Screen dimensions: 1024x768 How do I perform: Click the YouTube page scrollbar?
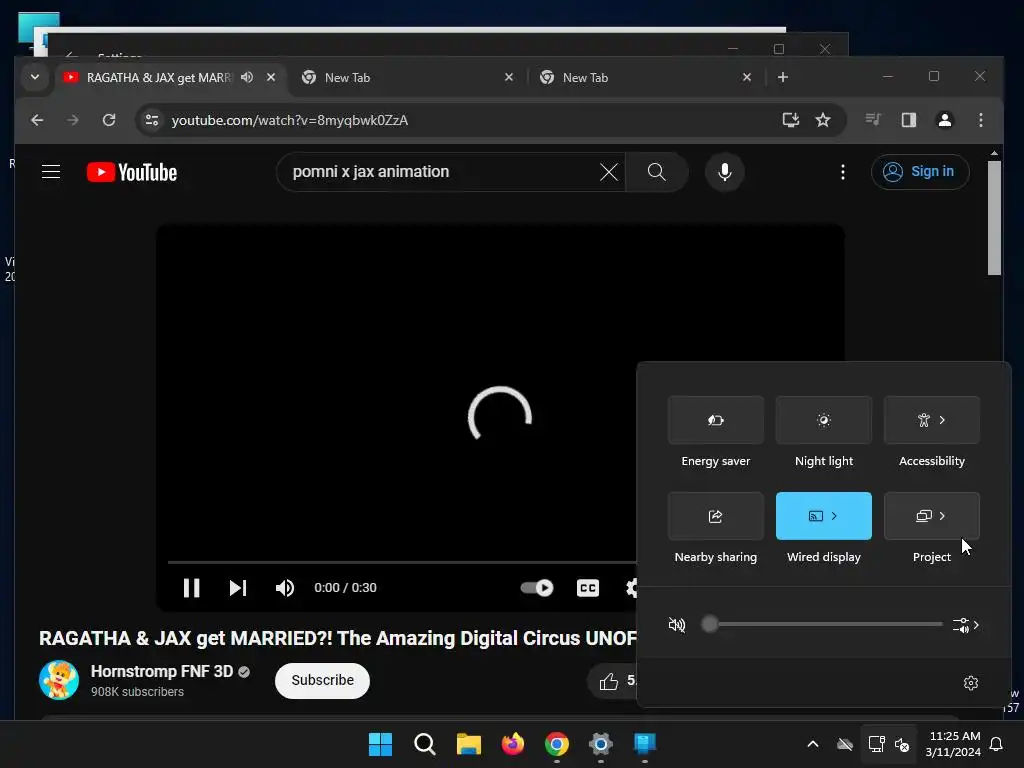tap(994, 217)
